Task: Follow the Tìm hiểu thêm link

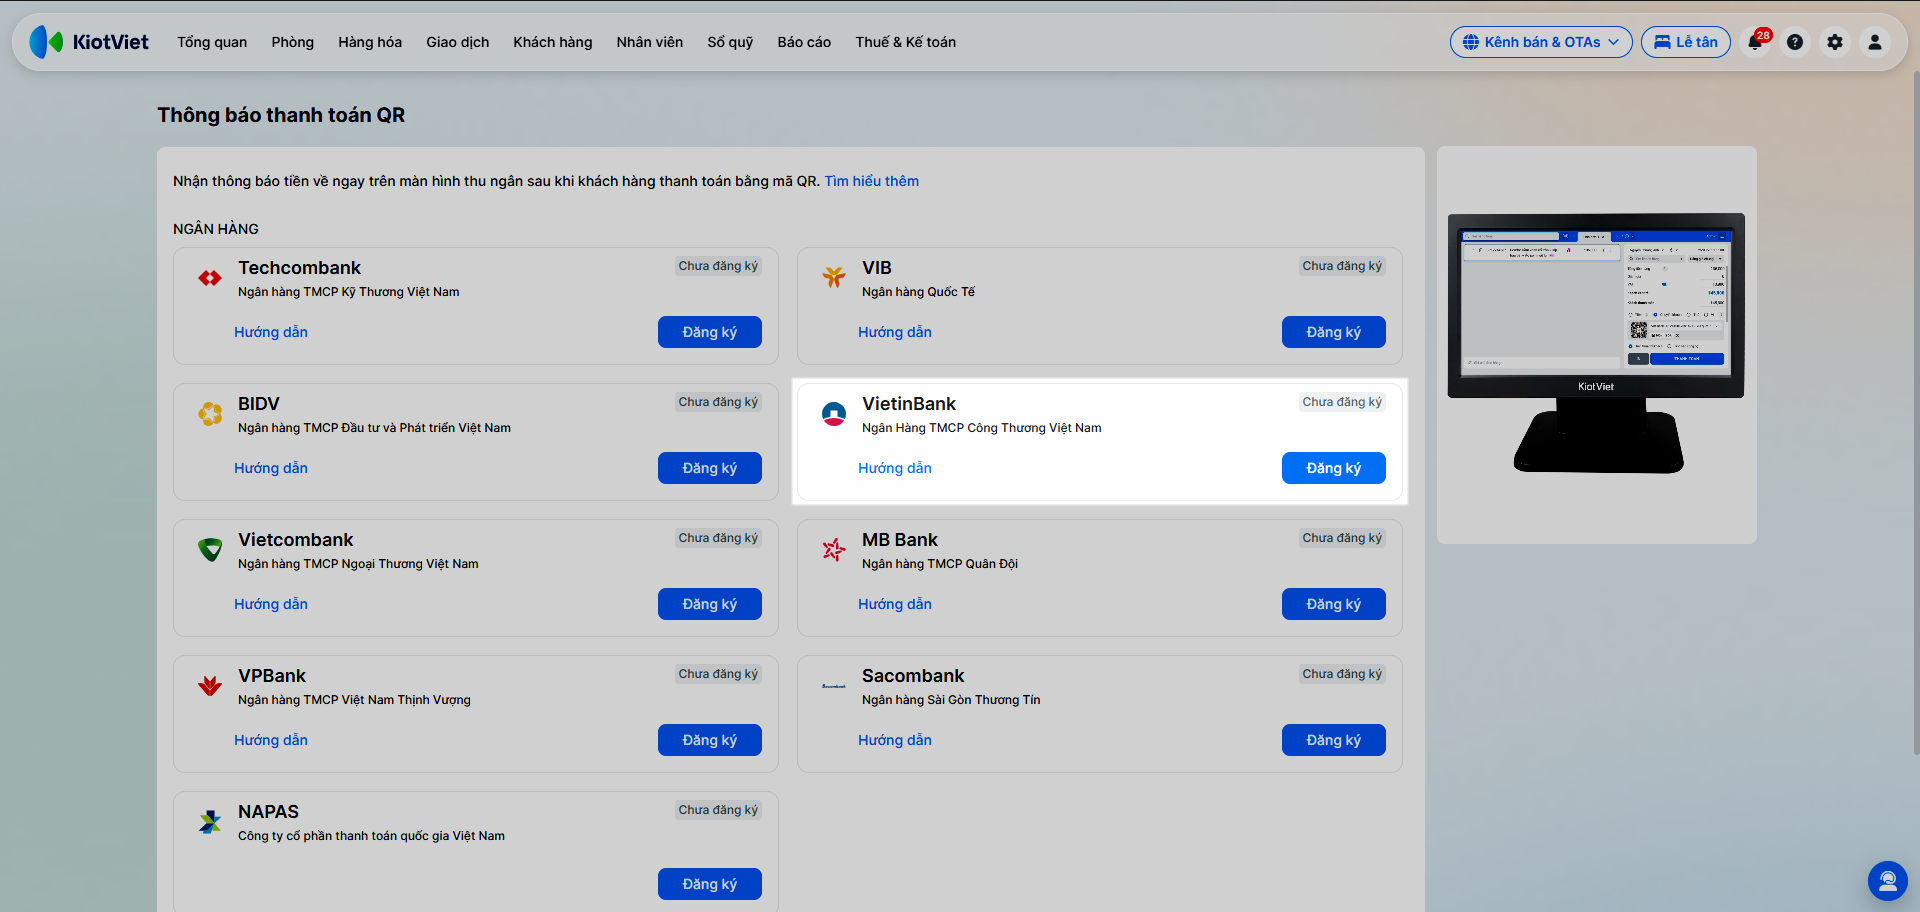Action: [x=872, y=181]
